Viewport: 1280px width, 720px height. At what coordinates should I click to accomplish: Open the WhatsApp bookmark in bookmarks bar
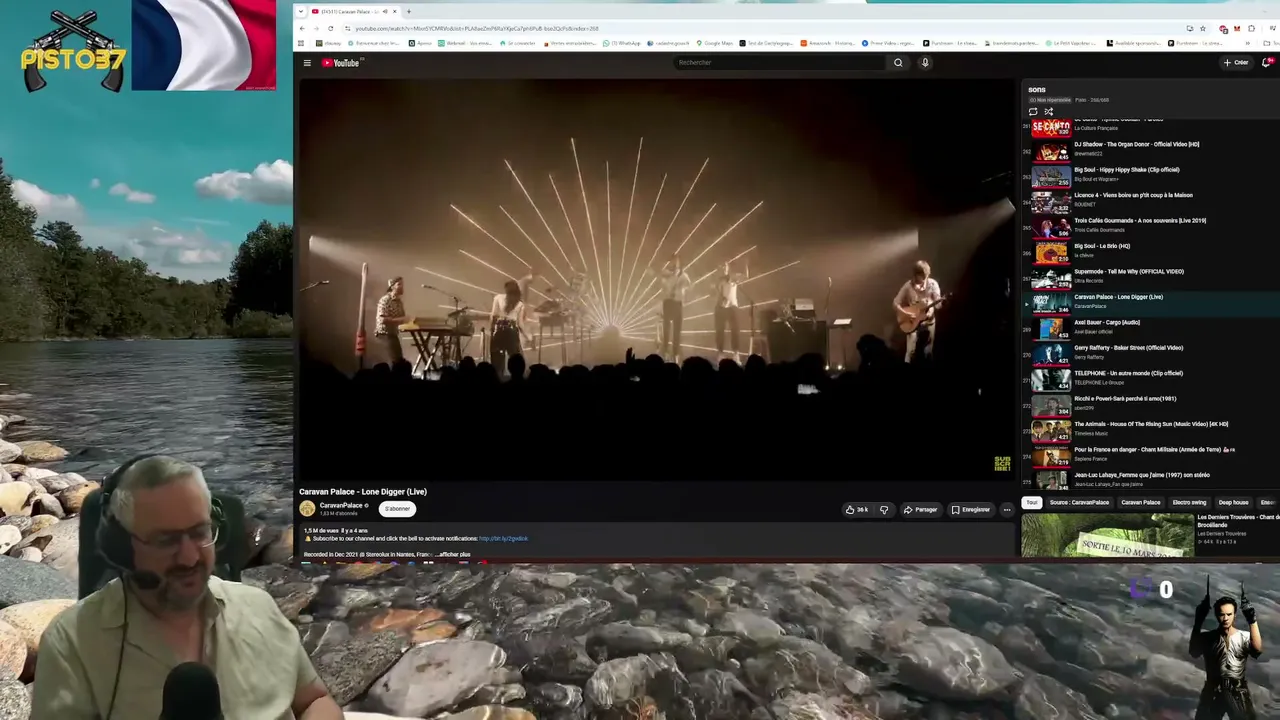pos(620,43)
